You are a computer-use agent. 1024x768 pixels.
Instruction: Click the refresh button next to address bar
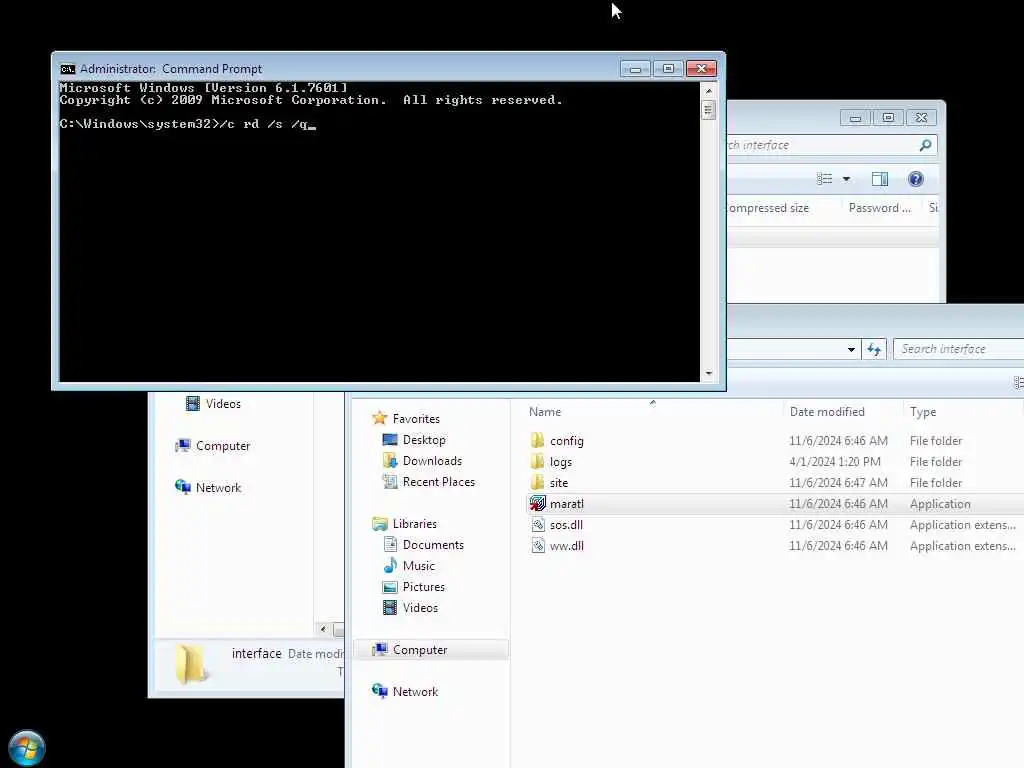tap(874, 349)
